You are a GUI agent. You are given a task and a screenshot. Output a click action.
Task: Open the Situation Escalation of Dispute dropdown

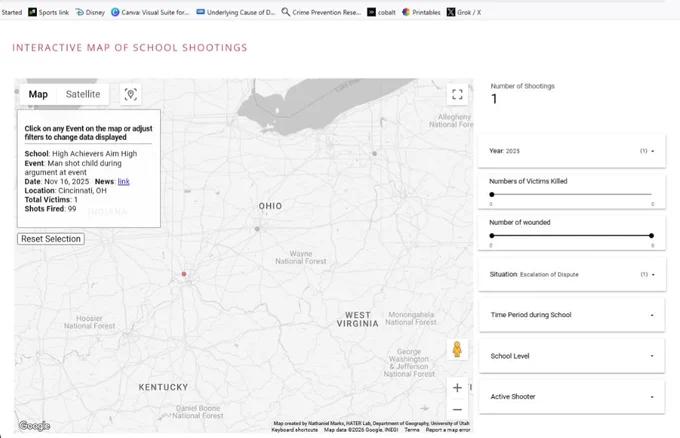[x=572, y=275]
